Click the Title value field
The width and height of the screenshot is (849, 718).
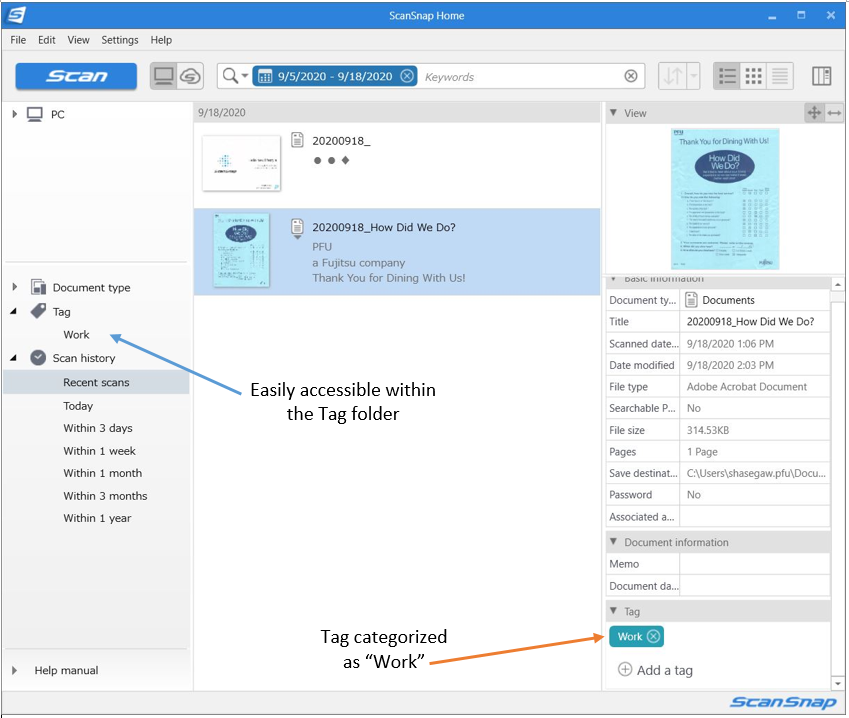tap(755, 322)
